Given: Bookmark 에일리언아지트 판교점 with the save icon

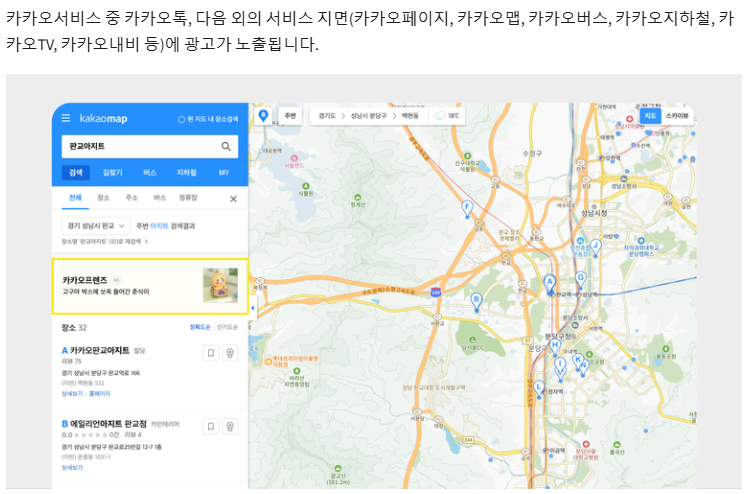Looking at the screenshot, I should 211,426.
